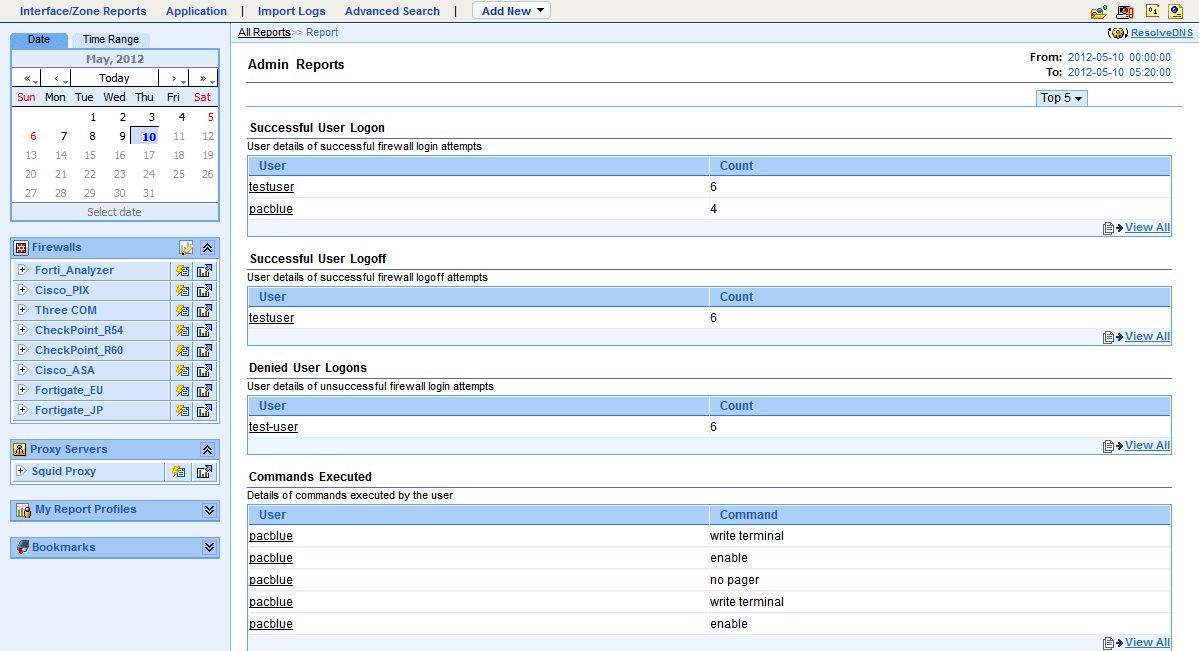View All for Successful User Logon
Image resolution: width=1199 pixels, height=651 pixels.
[1147, 227]
